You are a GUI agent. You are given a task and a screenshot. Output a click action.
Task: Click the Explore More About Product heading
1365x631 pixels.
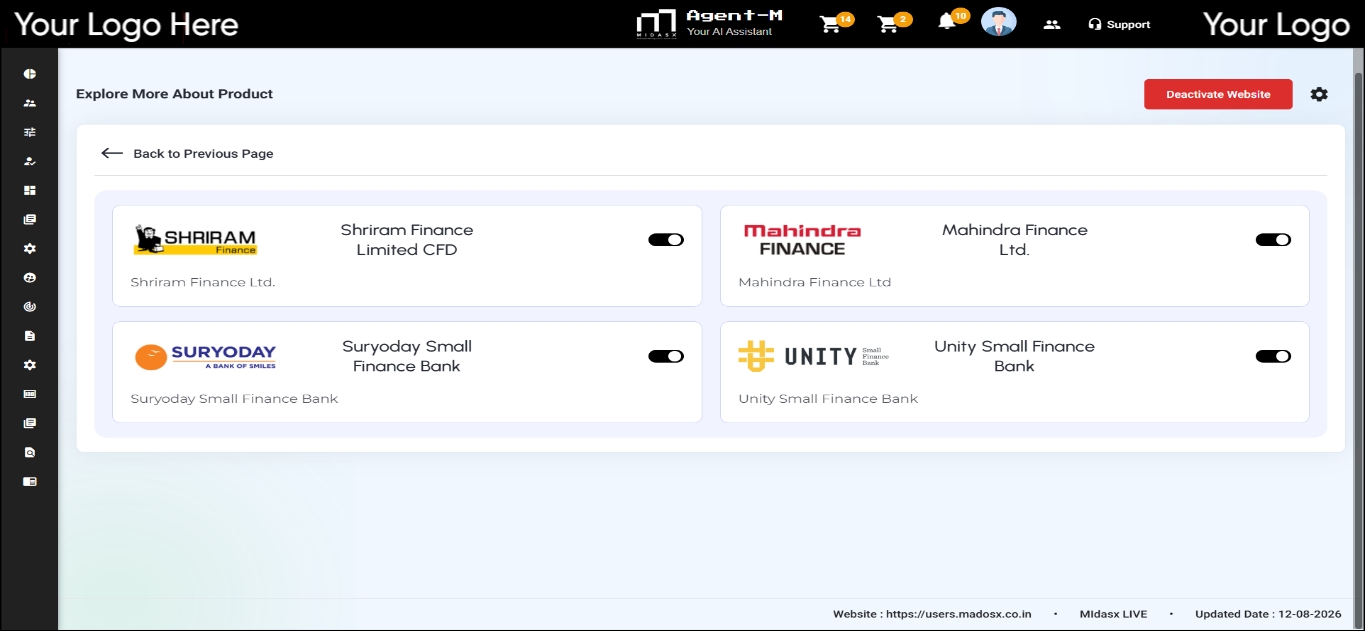coord(174,94)
